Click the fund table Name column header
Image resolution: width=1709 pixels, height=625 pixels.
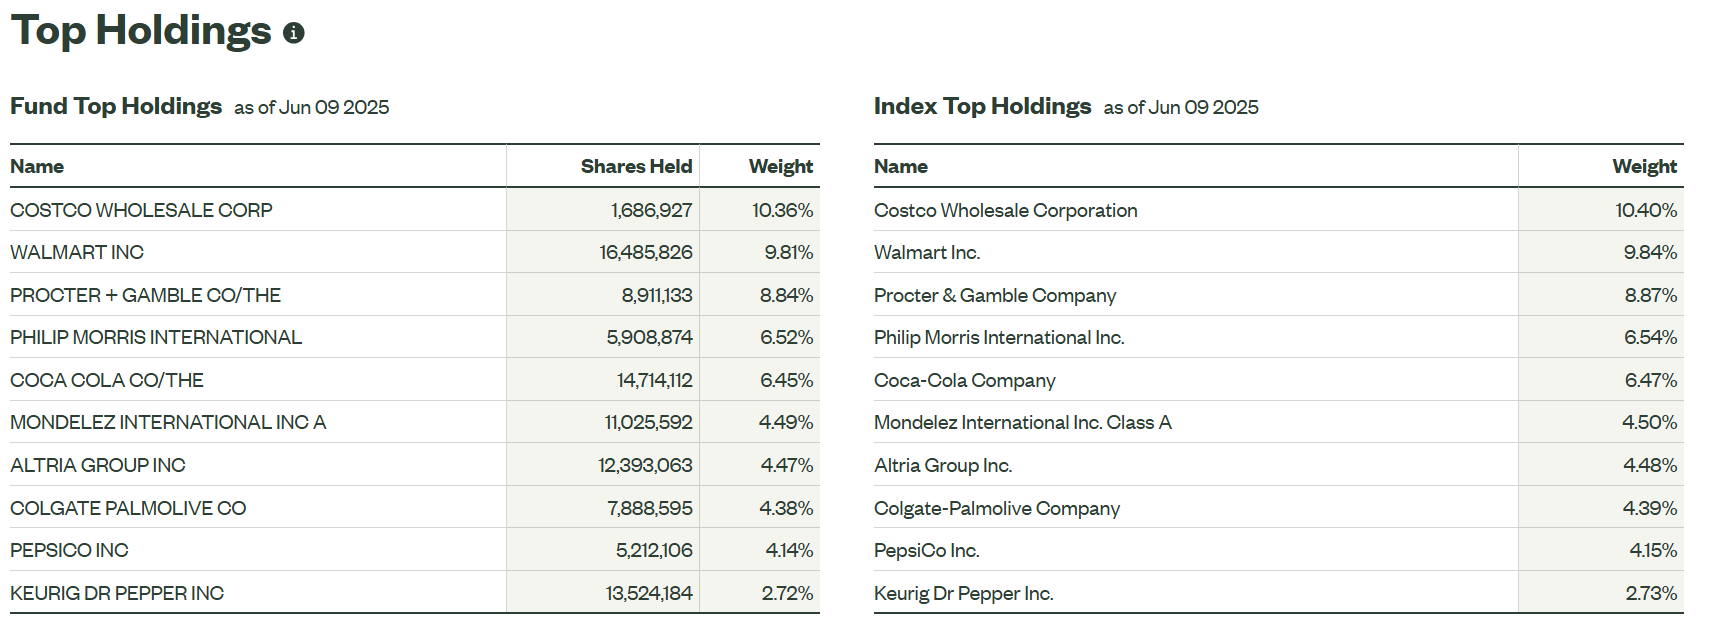[37, 166]
